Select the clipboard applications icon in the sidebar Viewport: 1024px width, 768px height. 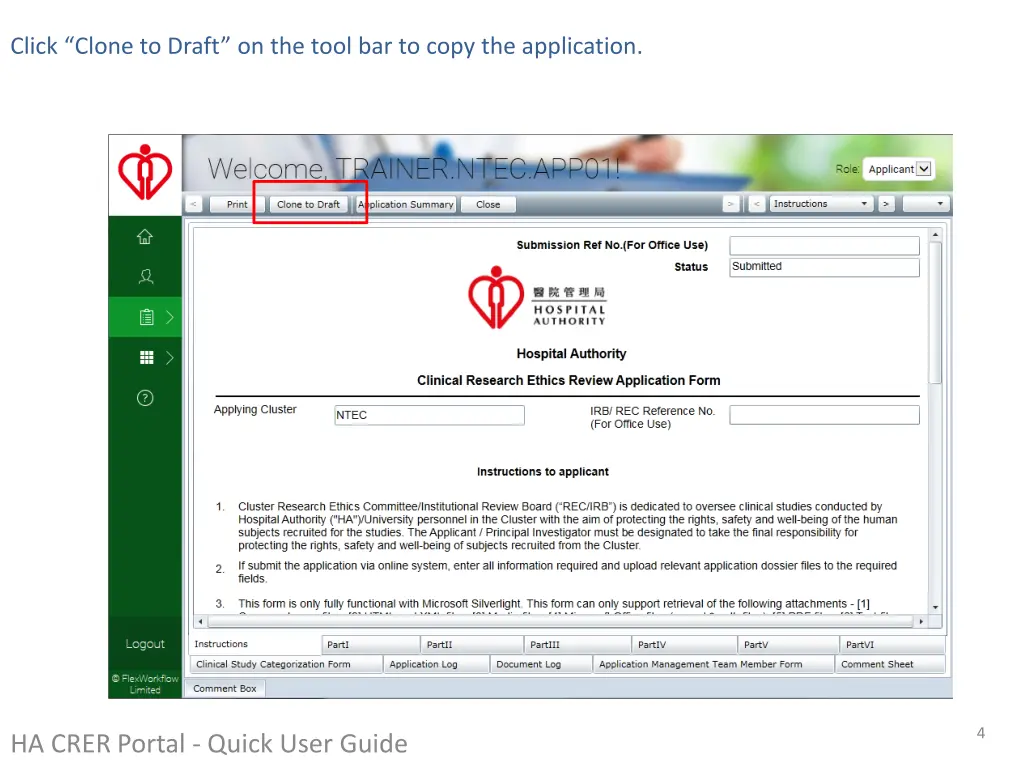(146, 317)
